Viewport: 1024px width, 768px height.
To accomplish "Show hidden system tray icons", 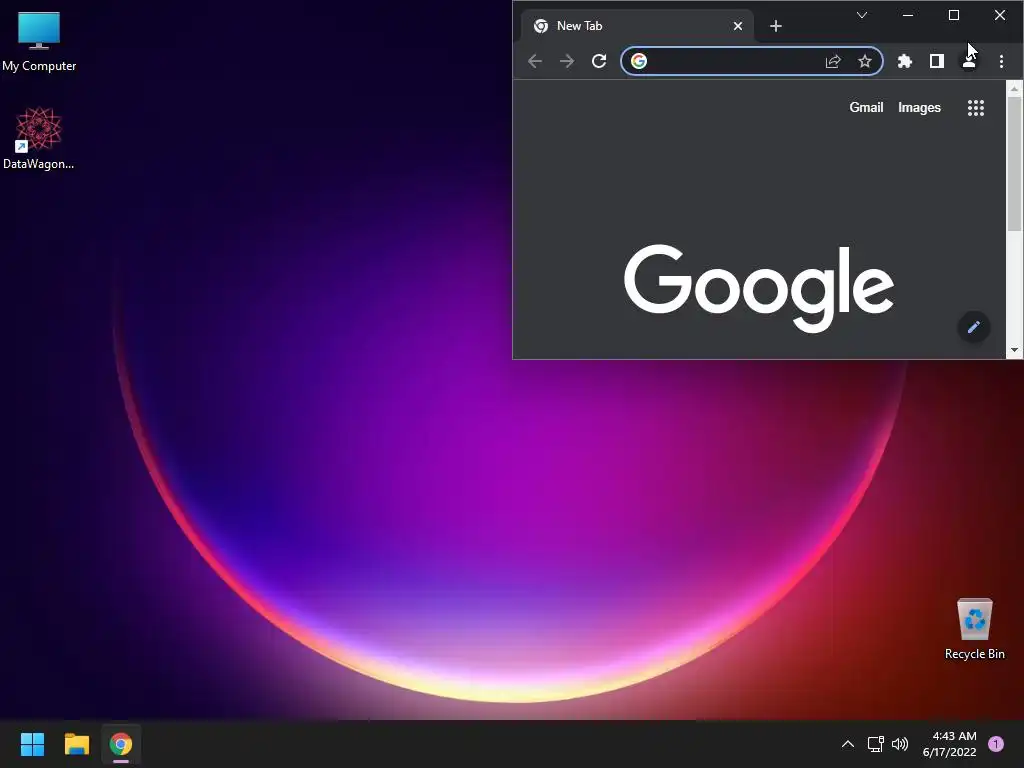I will [848, 744].
